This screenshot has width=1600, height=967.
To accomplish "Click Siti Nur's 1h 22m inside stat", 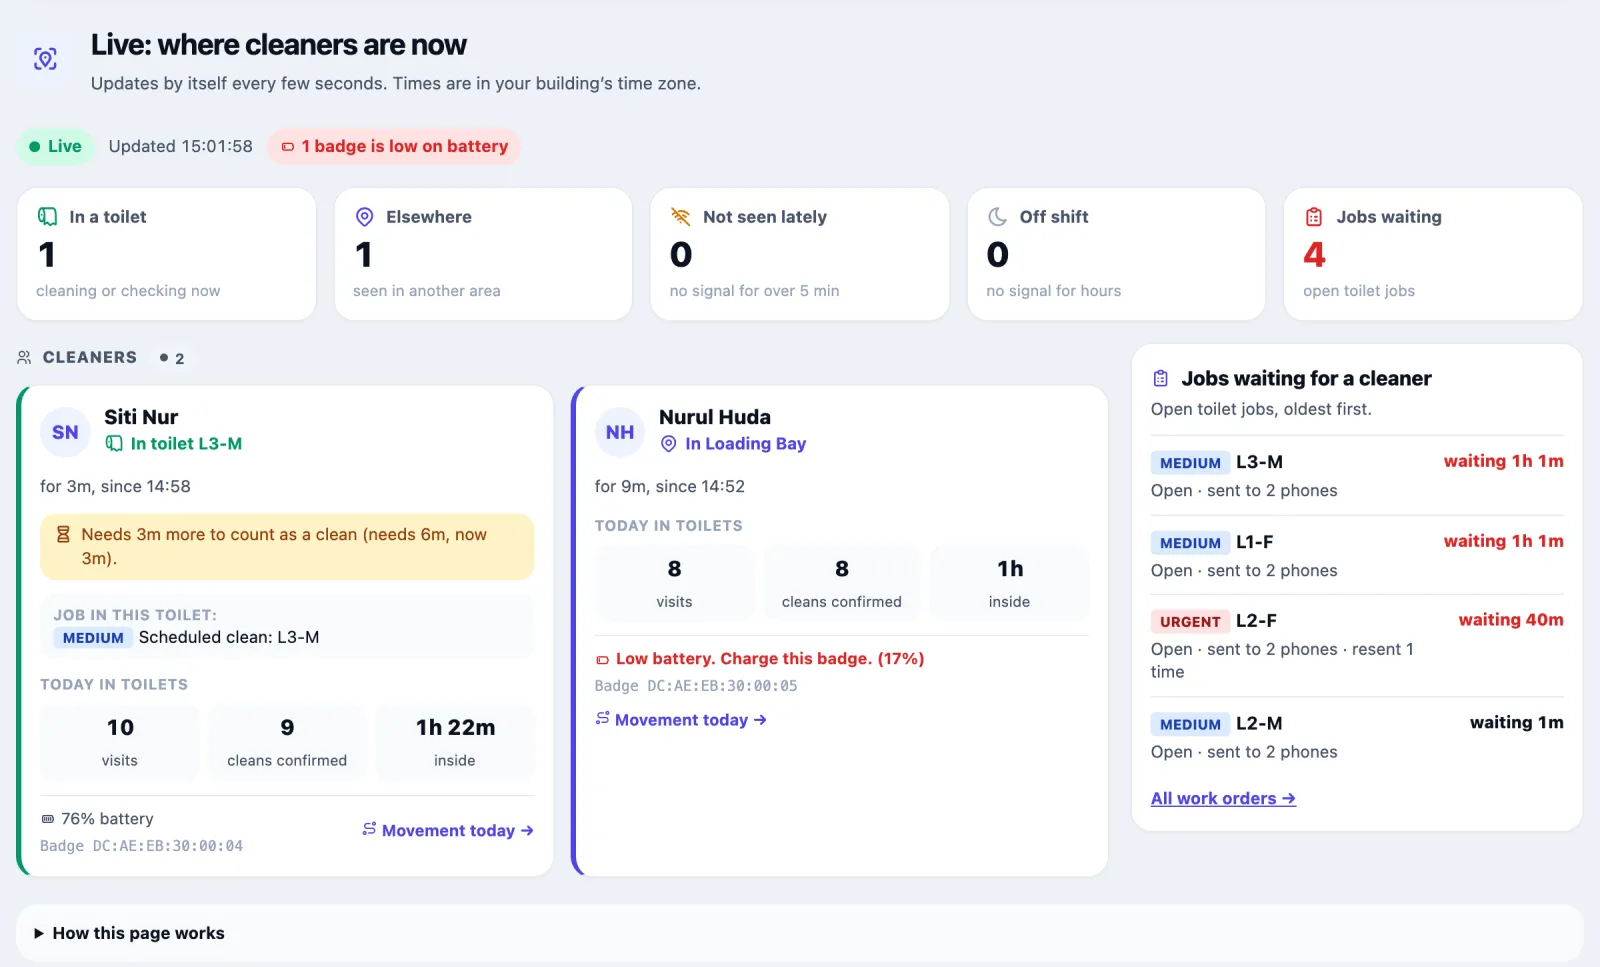I will 455,742.
